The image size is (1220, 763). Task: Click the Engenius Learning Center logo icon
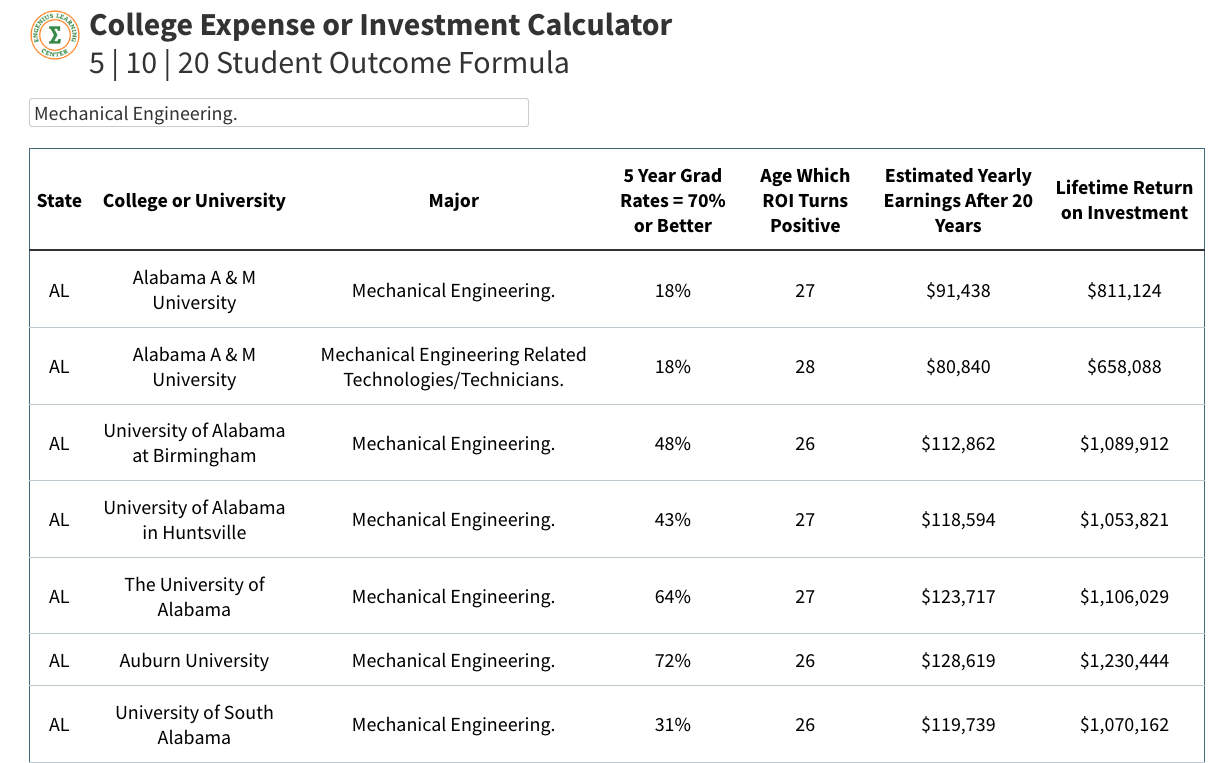click(x=55, y=35)
